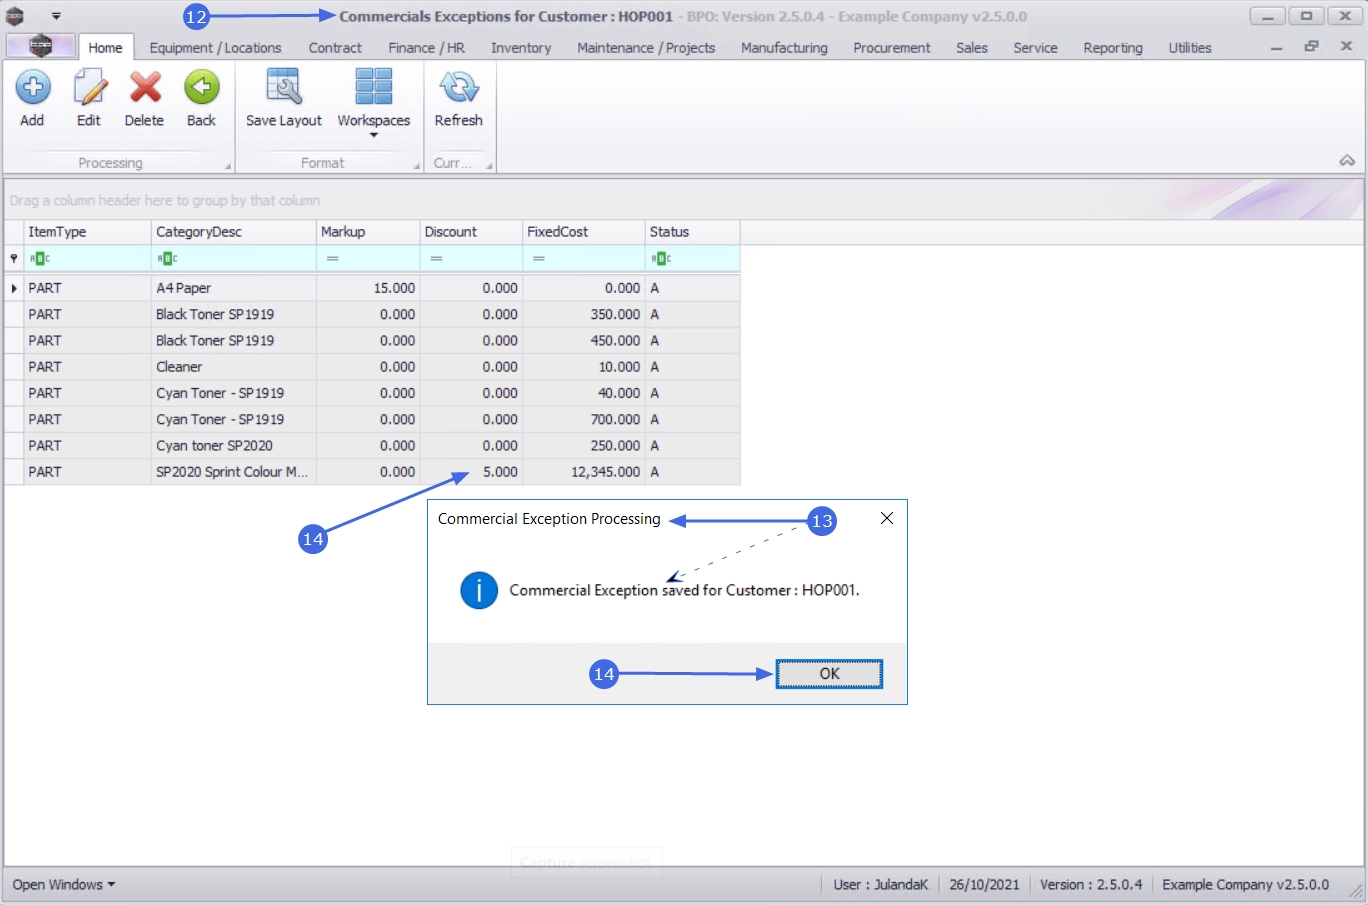Sort by the FixedCost column header
The width and height of the screenshot is (1368, 905).
[x=583, y=232]
